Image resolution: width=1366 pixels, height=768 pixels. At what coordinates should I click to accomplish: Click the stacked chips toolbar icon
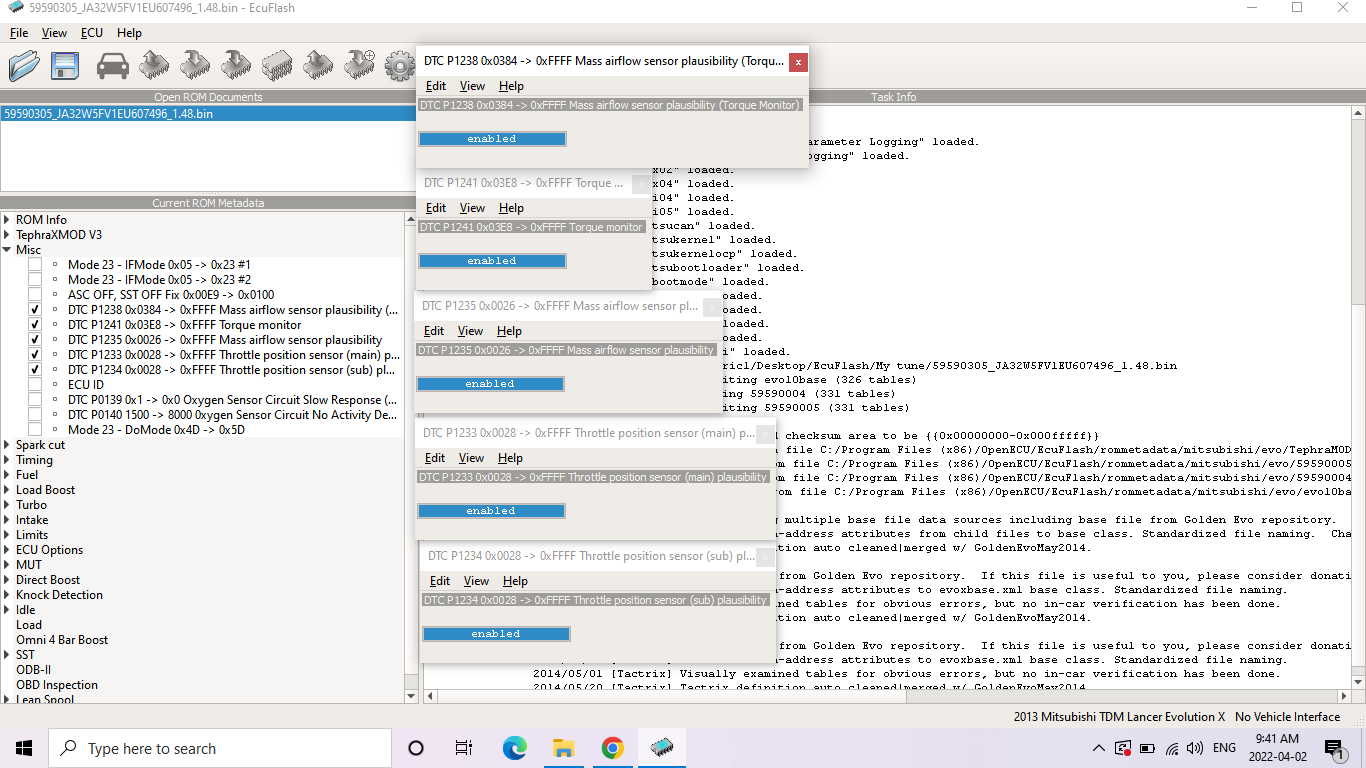coord(275,66)
